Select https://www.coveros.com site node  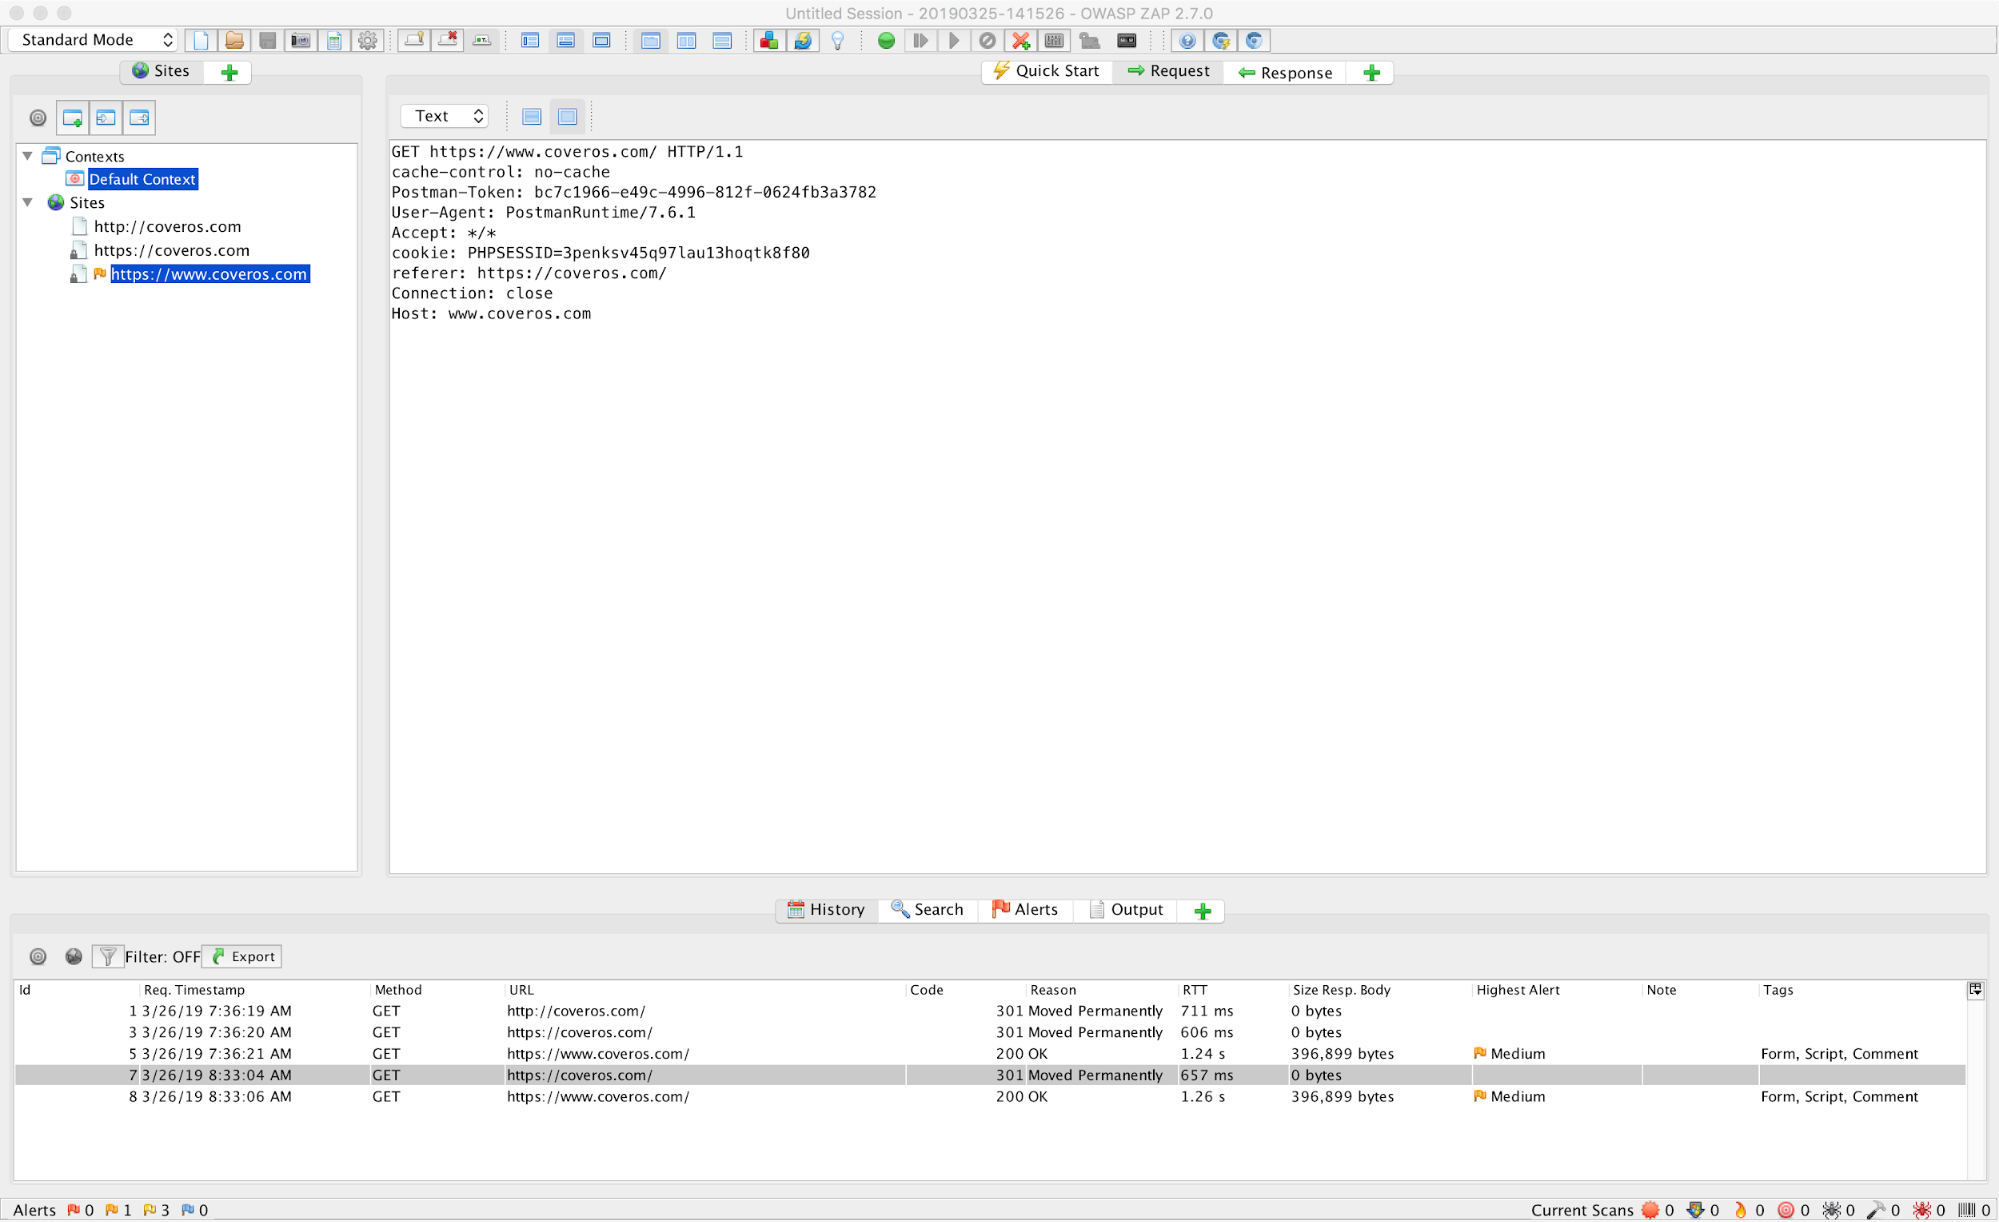[209, 274]
